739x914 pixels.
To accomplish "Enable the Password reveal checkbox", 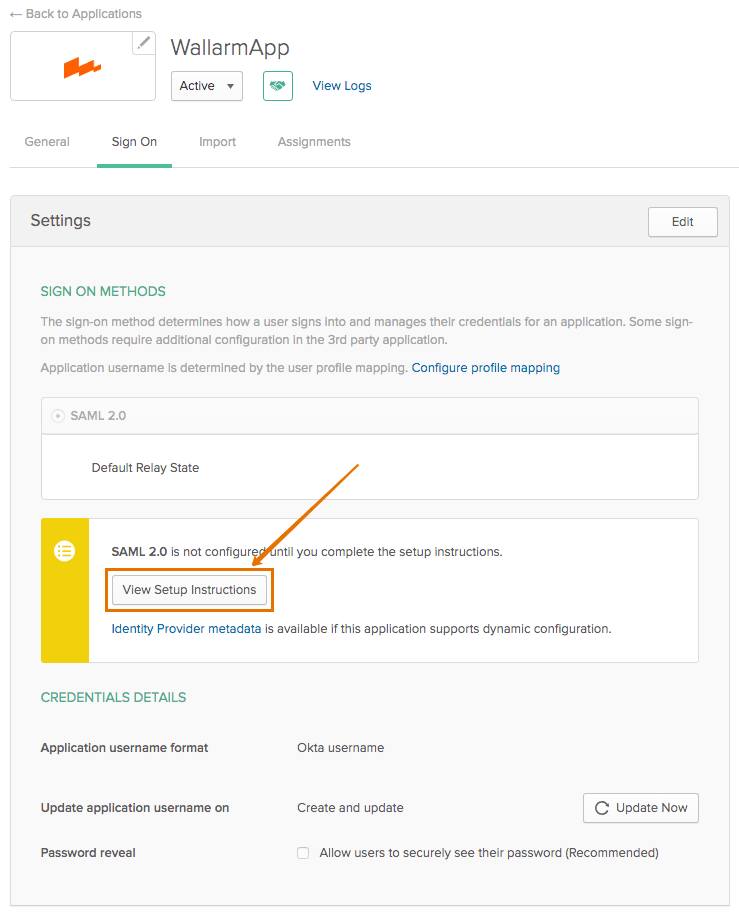I will point(303,853).
